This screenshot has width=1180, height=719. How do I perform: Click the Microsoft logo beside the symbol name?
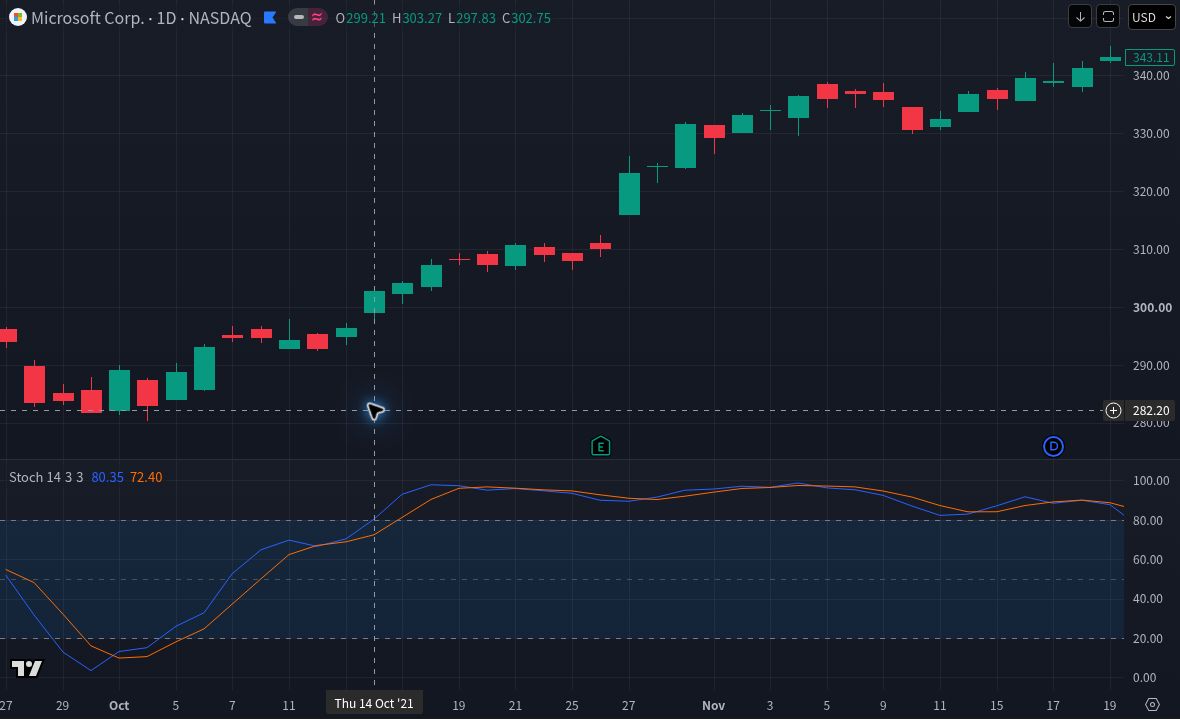[x=17, y=17]
